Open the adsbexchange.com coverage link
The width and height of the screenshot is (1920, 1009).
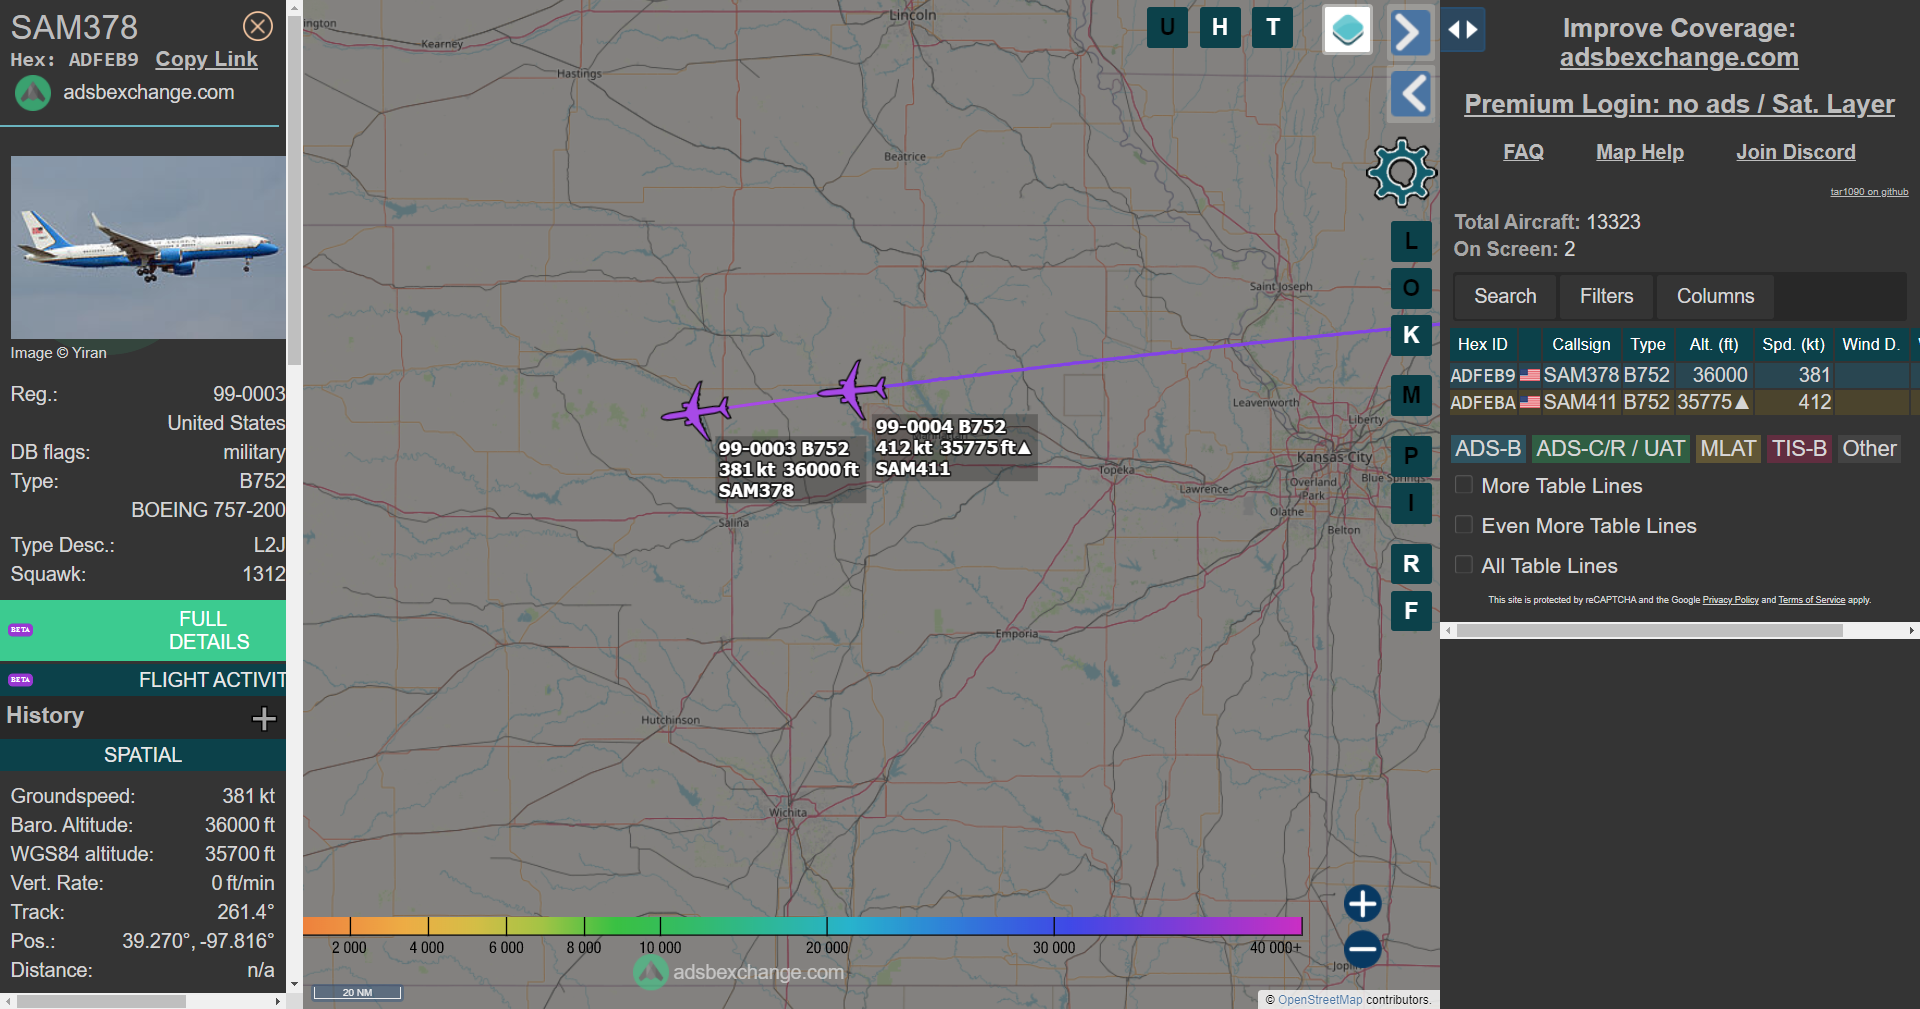click(x=1679, y=58)
